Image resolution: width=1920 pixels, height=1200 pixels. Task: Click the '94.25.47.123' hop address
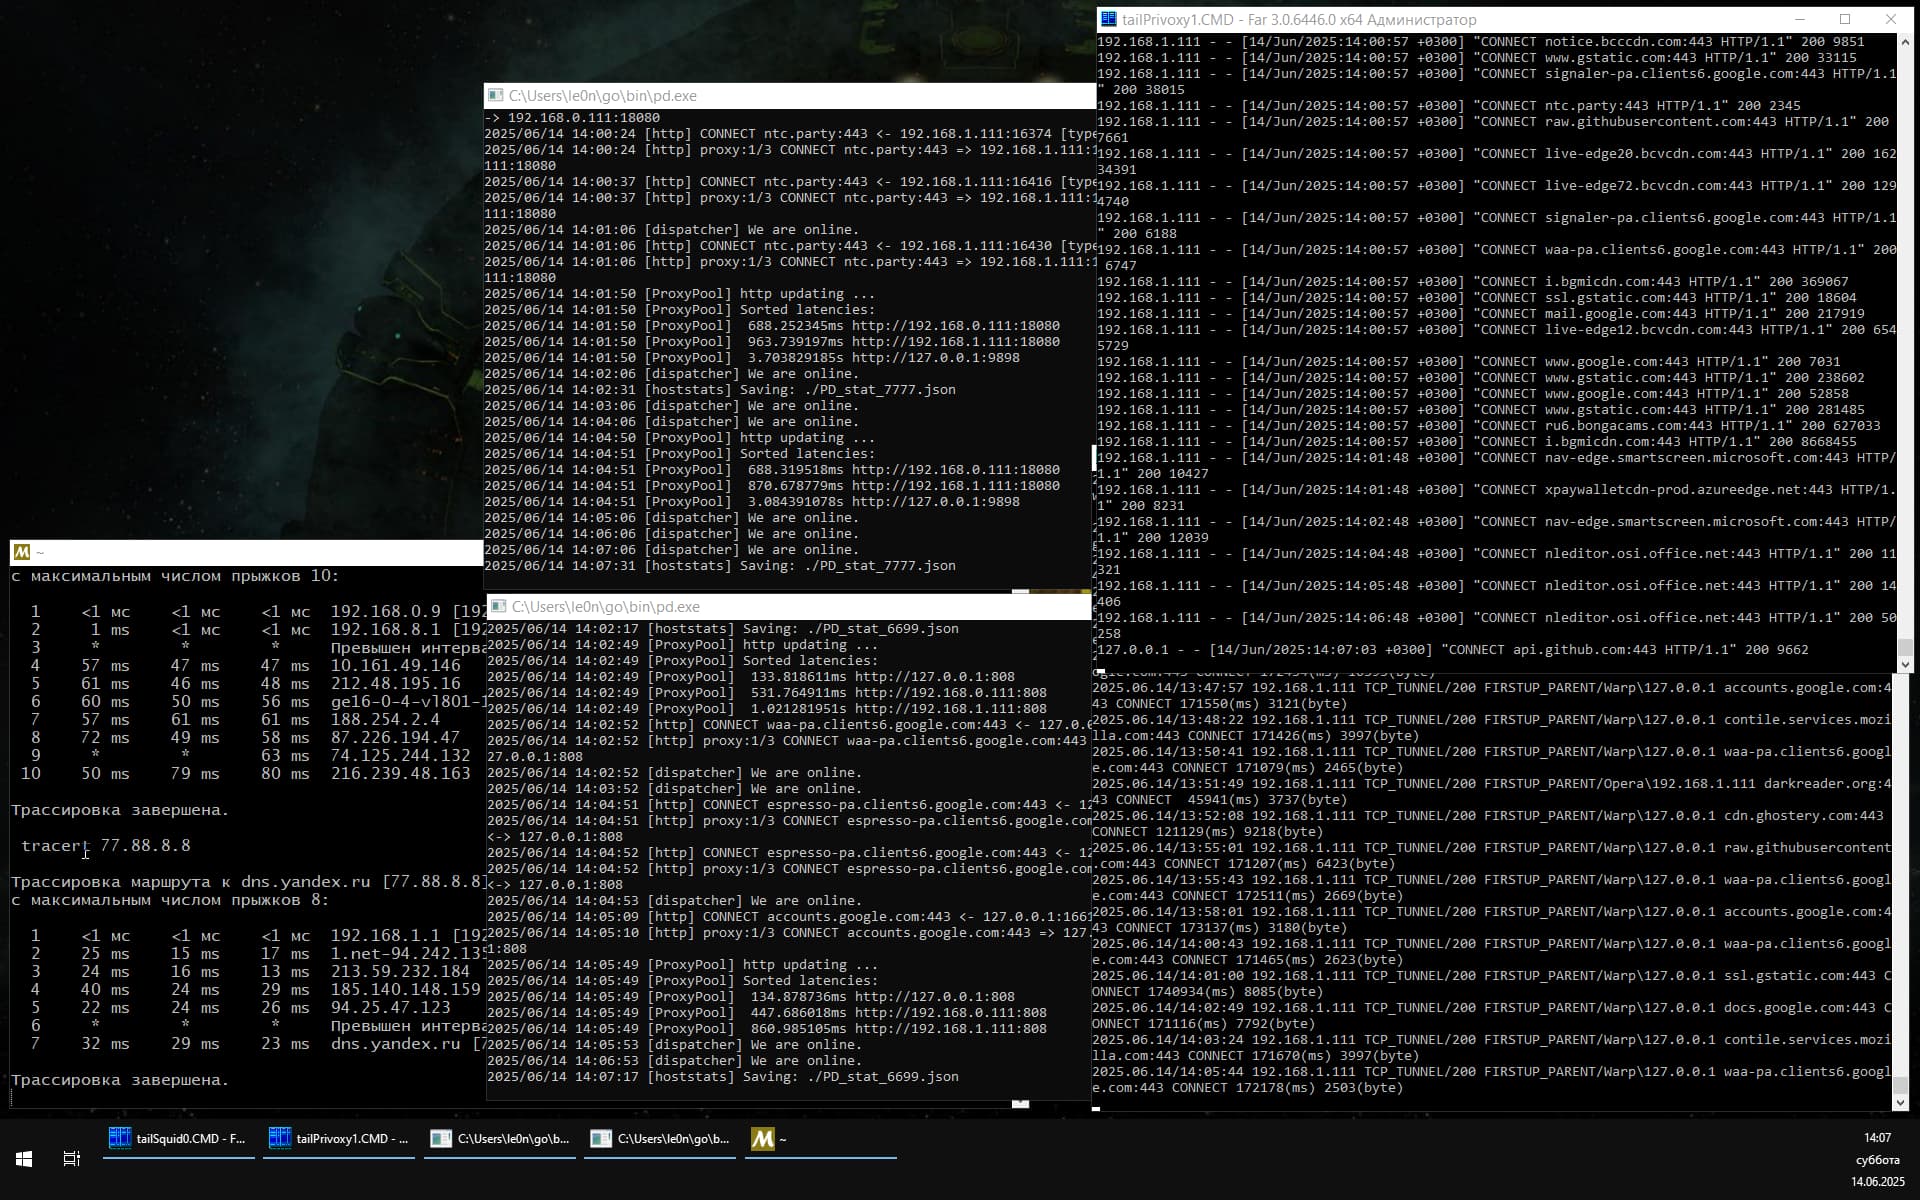click(391, 1007)
